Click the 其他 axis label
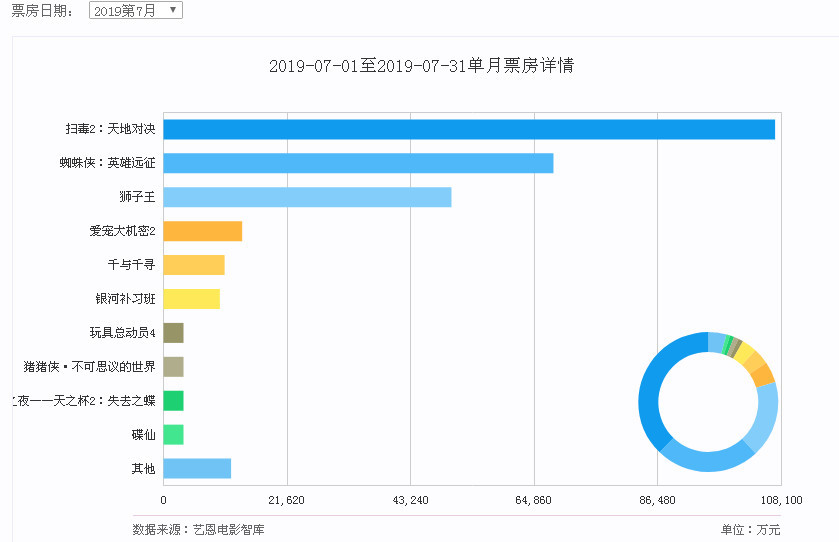The width and height of the screenshot is (839, 542). [143, 469]
